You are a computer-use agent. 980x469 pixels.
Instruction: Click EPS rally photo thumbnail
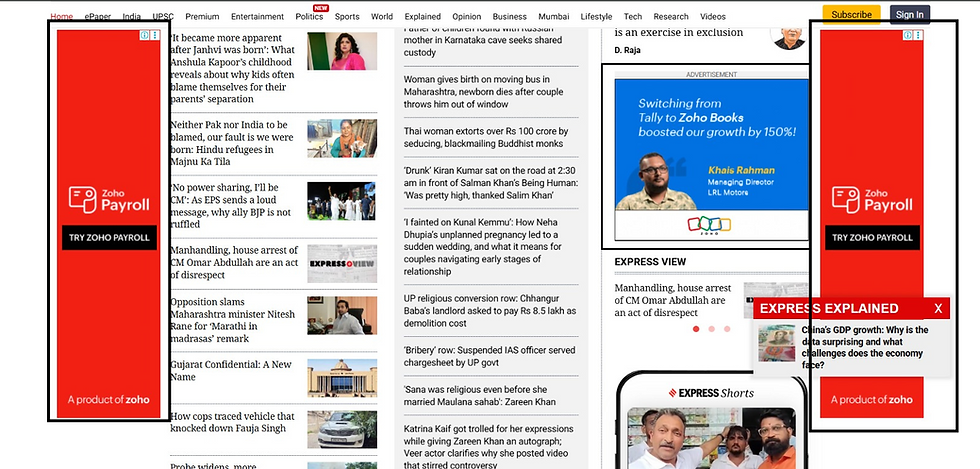pyautogui.click(x=342, y=201)
